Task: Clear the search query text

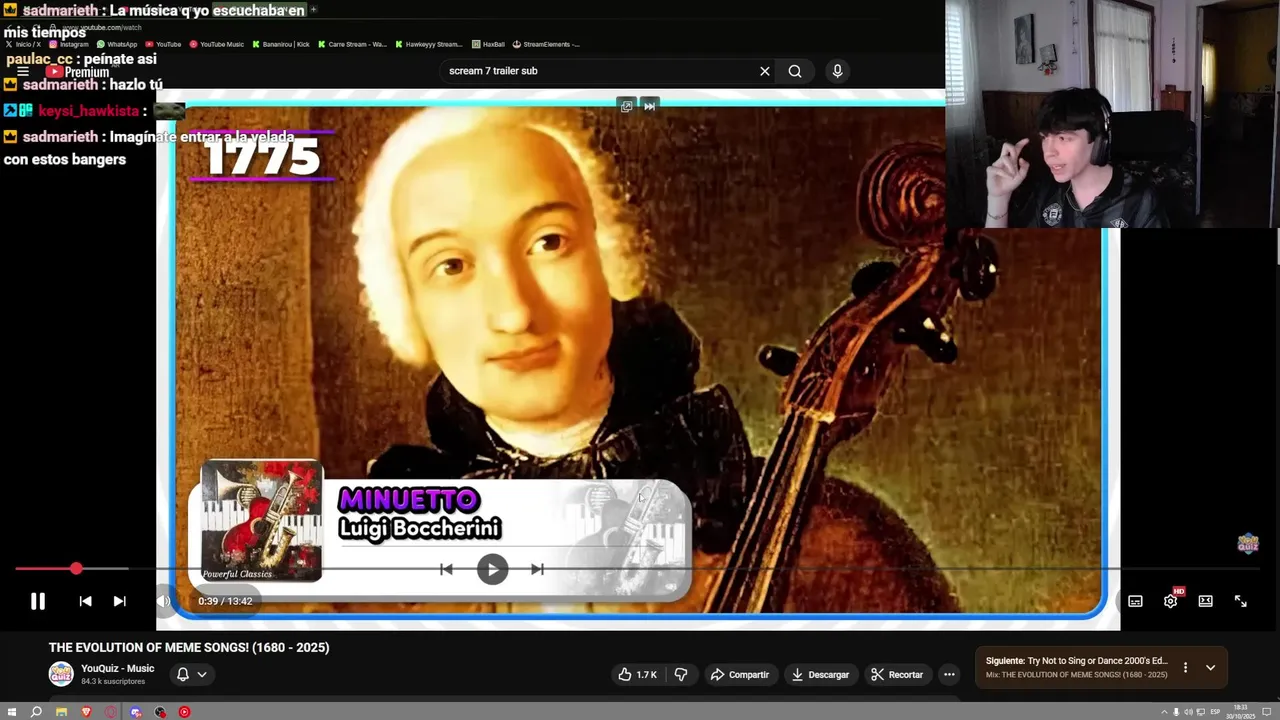Action: pos(765,71)
